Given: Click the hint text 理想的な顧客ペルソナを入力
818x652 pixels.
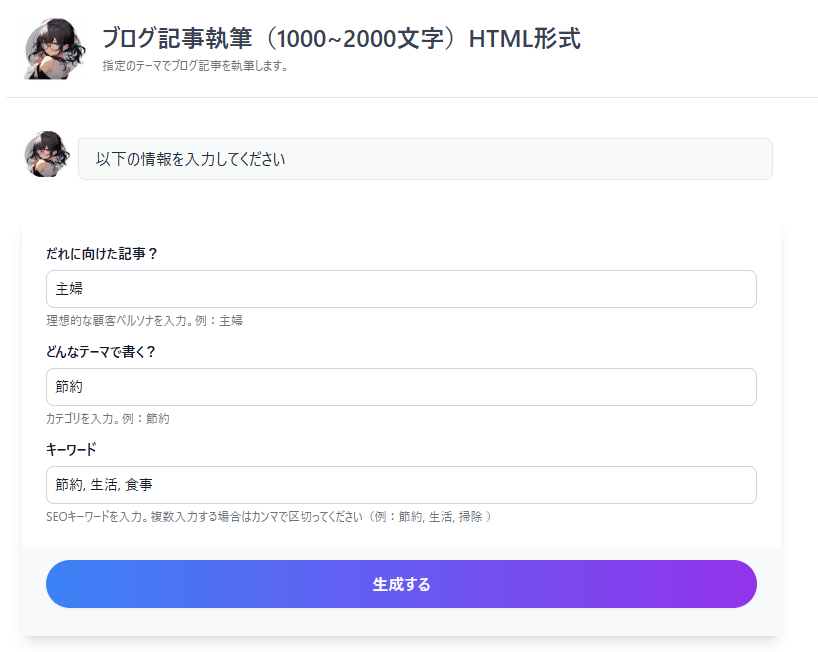Looking at the screenshot, I should [145, 320].
